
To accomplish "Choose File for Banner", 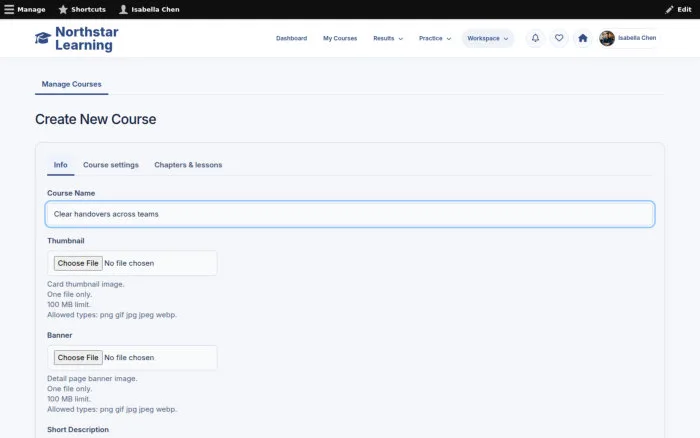I will click(78, 358).
